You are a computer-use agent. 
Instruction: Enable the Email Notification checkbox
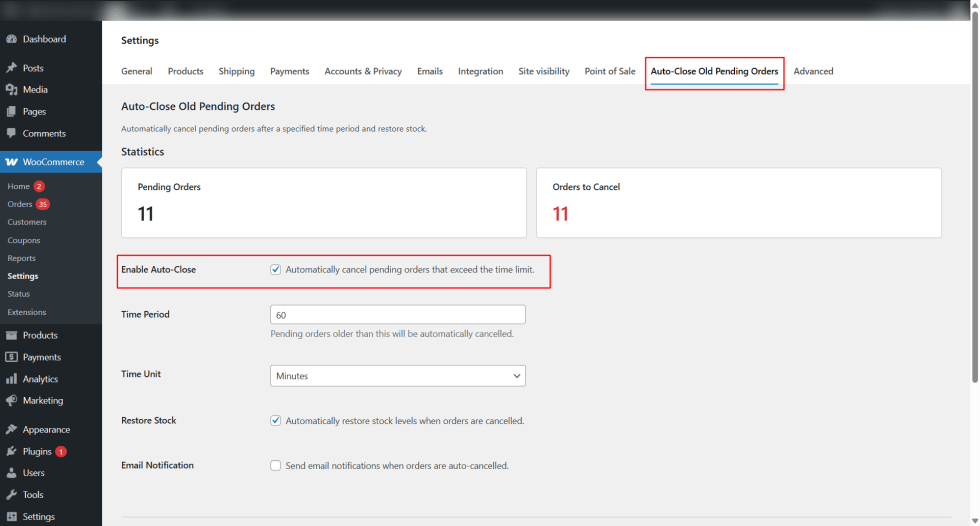pos(276,466)
